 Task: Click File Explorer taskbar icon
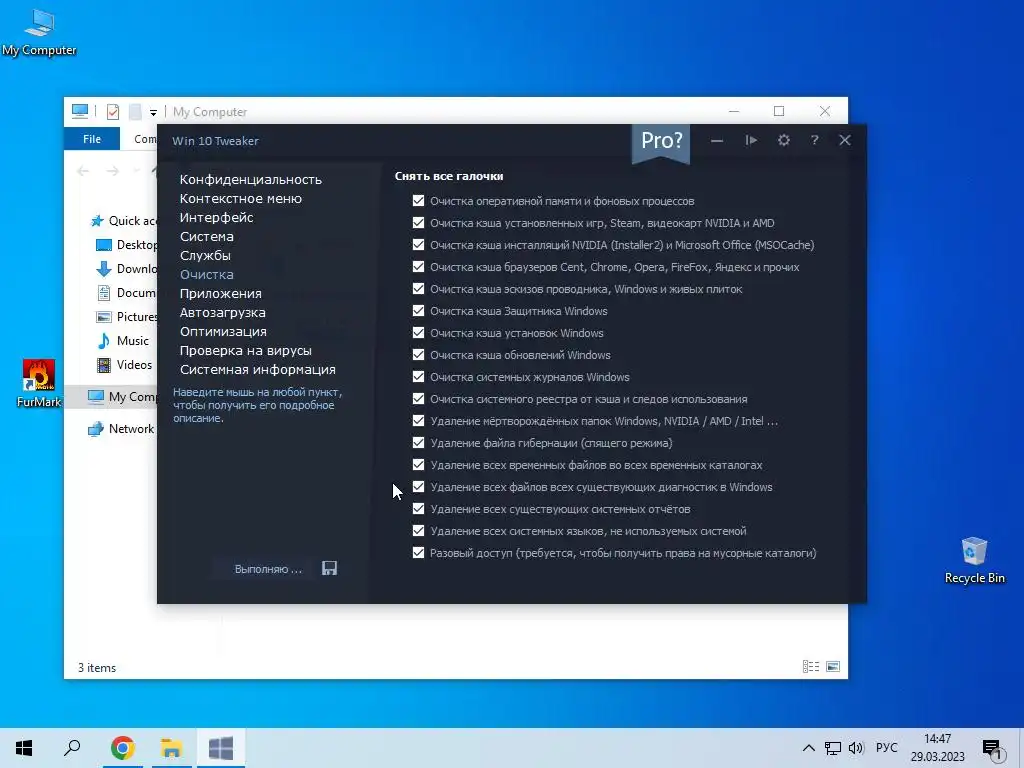tap(171, 748)
